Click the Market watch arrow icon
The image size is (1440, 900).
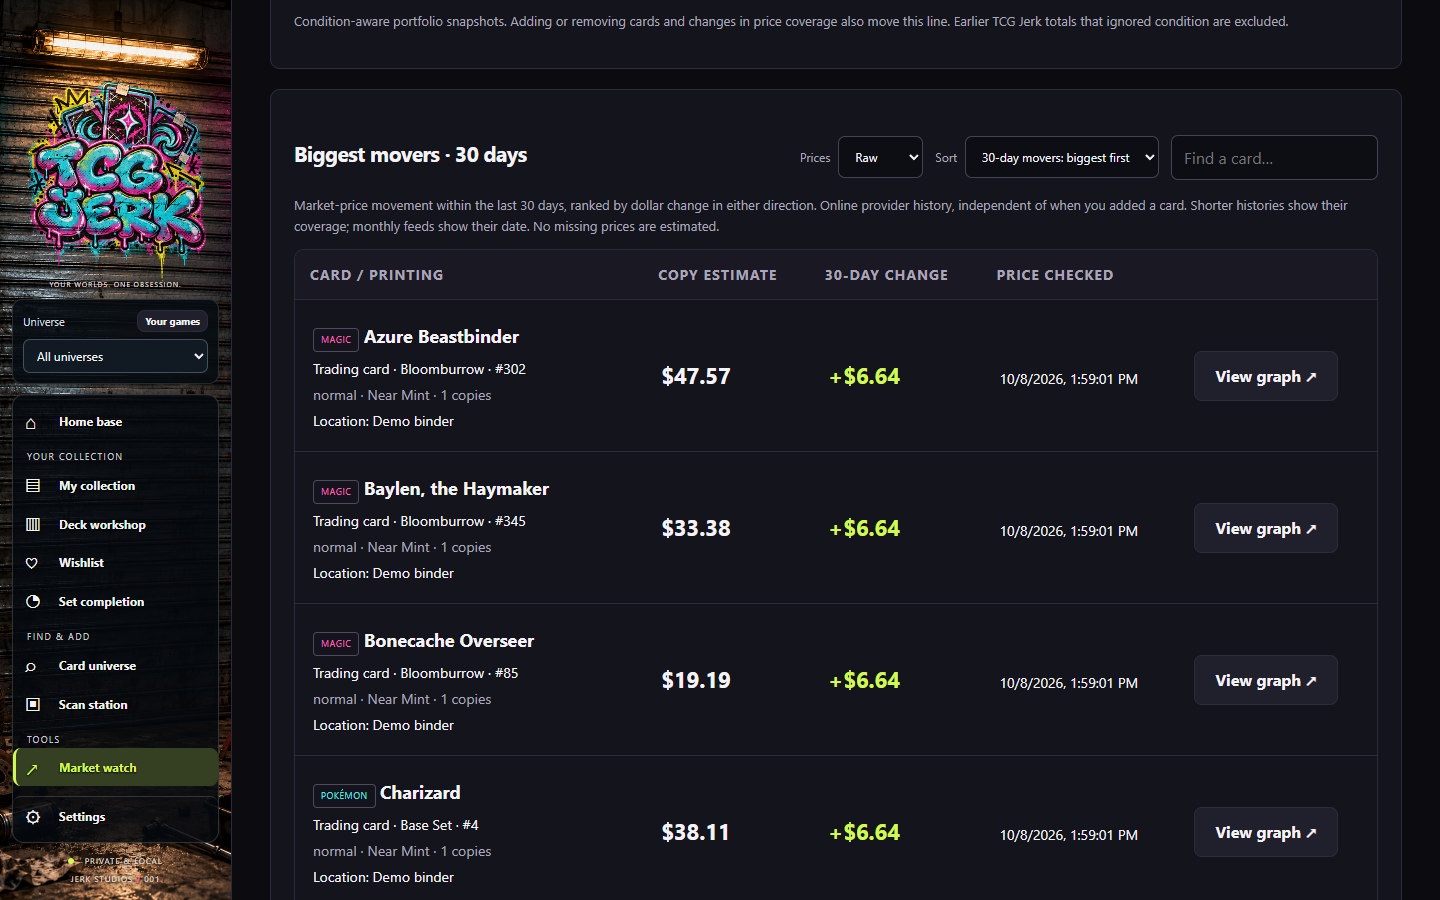[32, 769]
